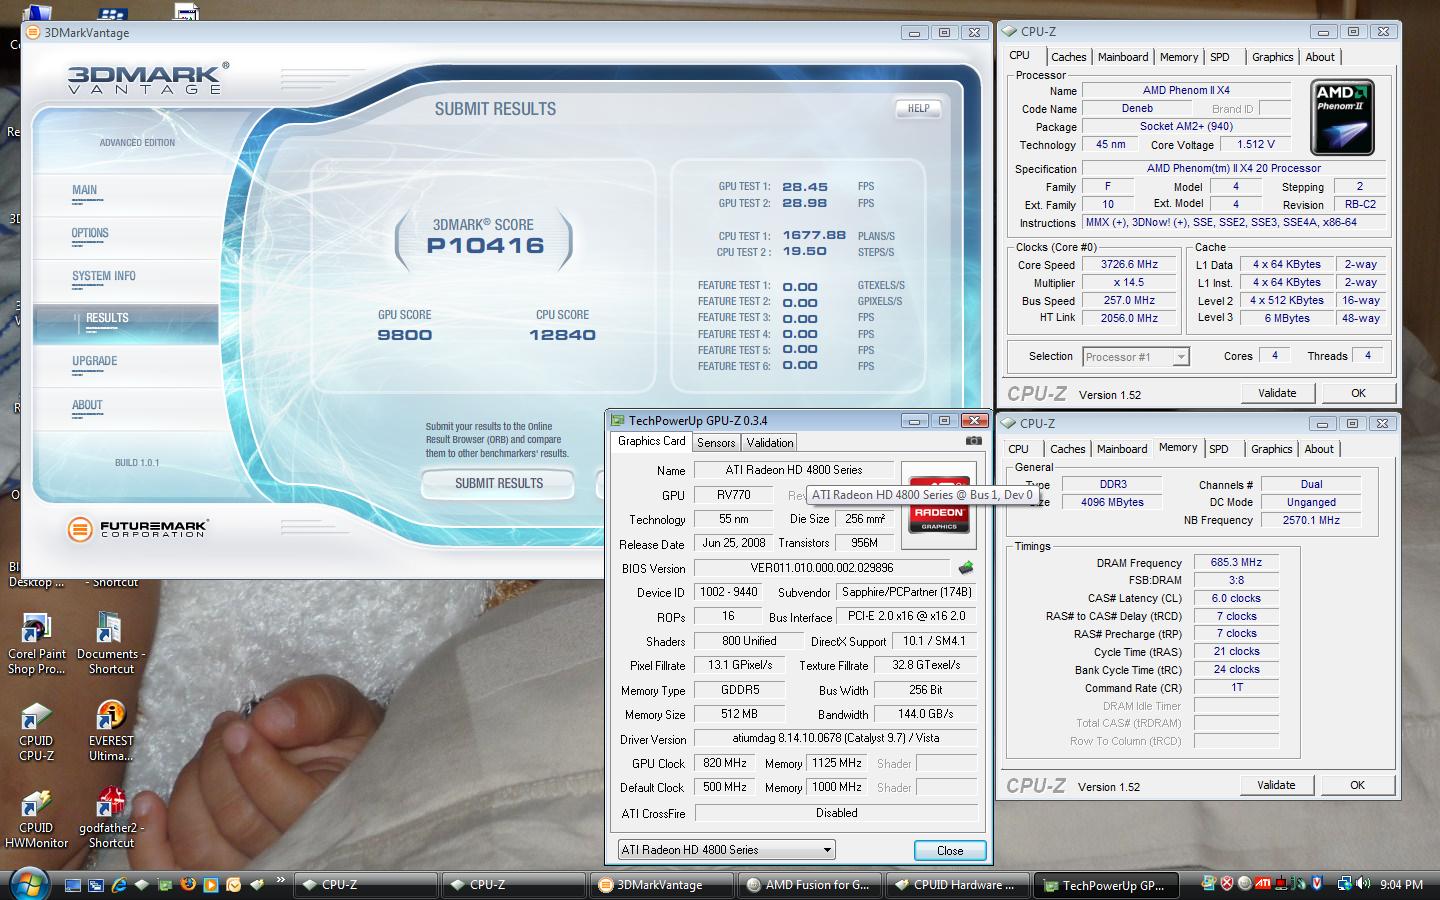Image resolution: width=1440 pixels, height=900 pixels.
Task: Switch to the Sensors tab in GPU-Z
Action: click(x=716, y=443)
